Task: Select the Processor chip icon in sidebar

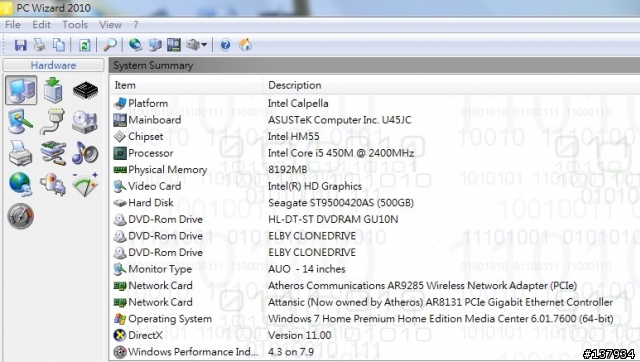Action: [x=85, y=90]
